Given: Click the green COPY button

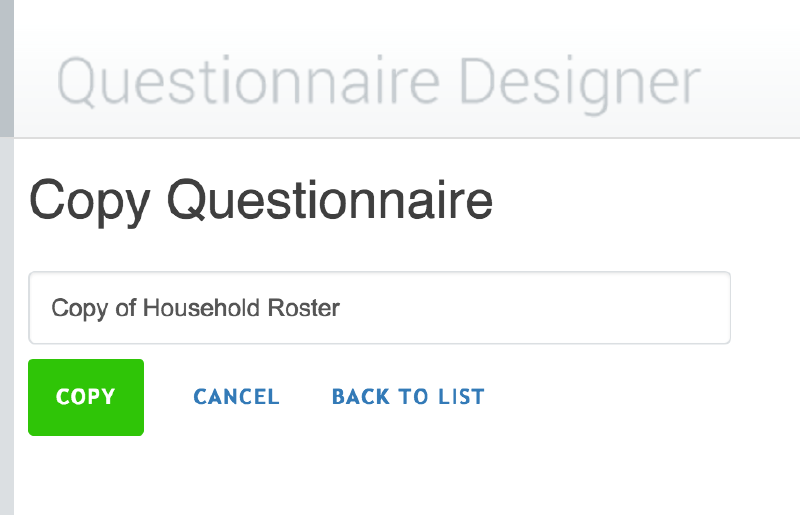Looking at the screenshot, I should (86, 397).
